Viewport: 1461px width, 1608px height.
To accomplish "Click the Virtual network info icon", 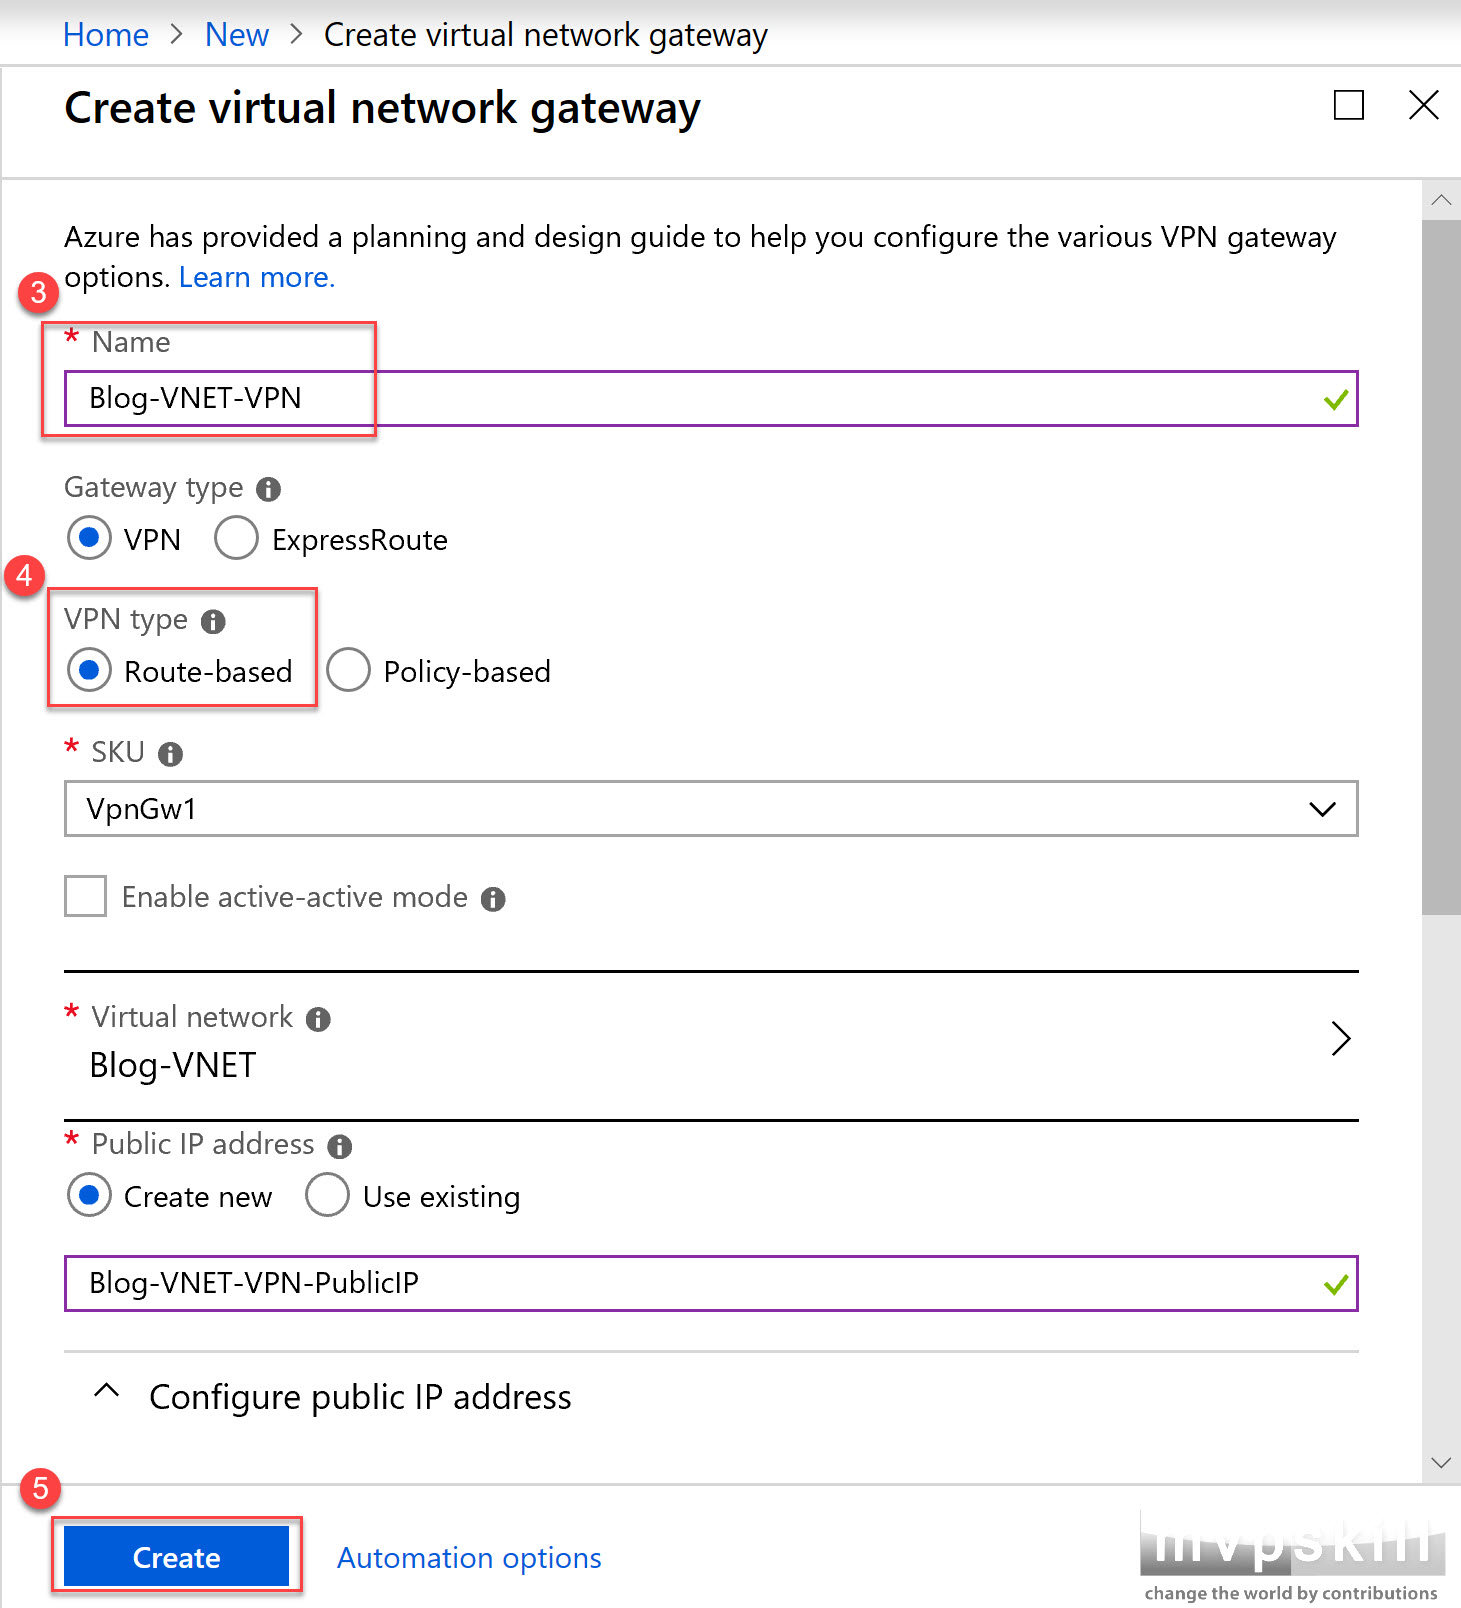I will click(318, 1019).
